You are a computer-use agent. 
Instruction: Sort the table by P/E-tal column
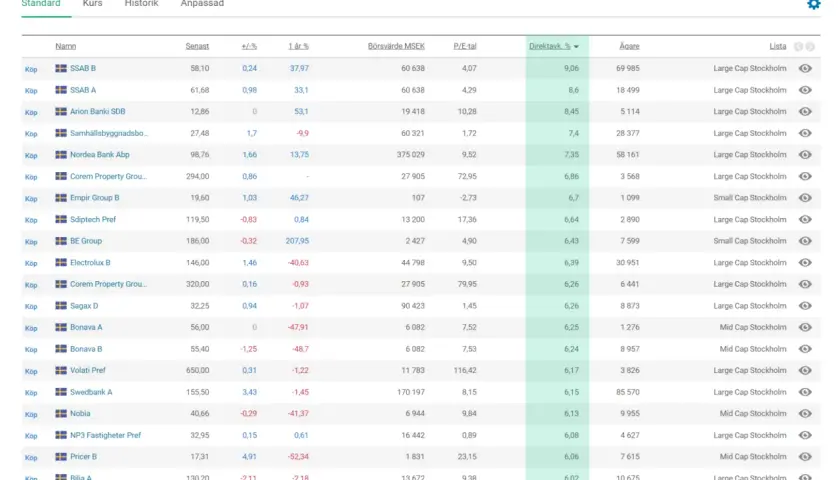pyautogui.click(x=465, y=46)
